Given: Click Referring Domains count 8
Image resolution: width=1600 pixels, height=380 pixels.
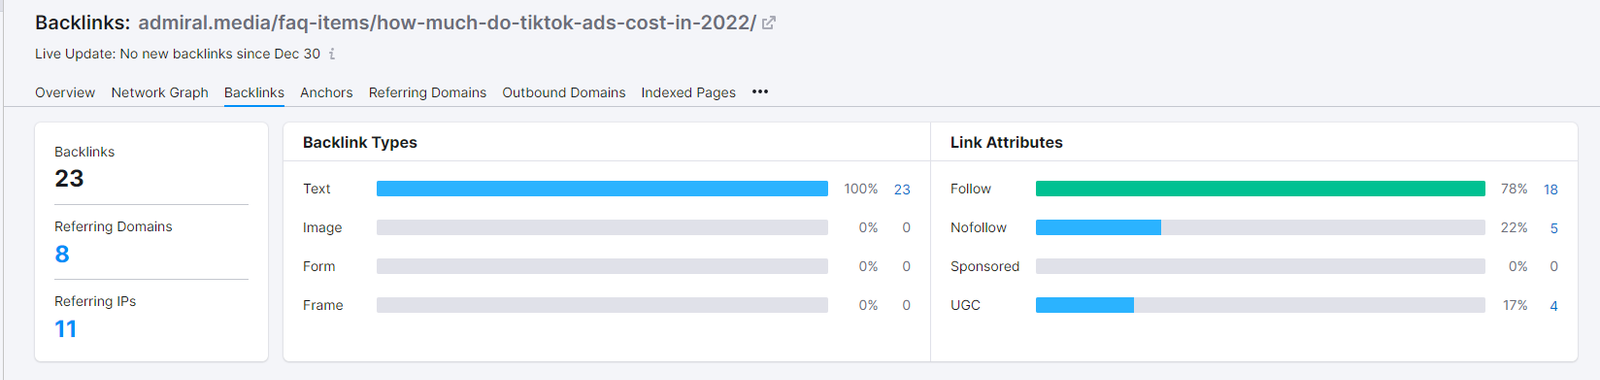Looking at the screenshot, I should pos(62,254).
